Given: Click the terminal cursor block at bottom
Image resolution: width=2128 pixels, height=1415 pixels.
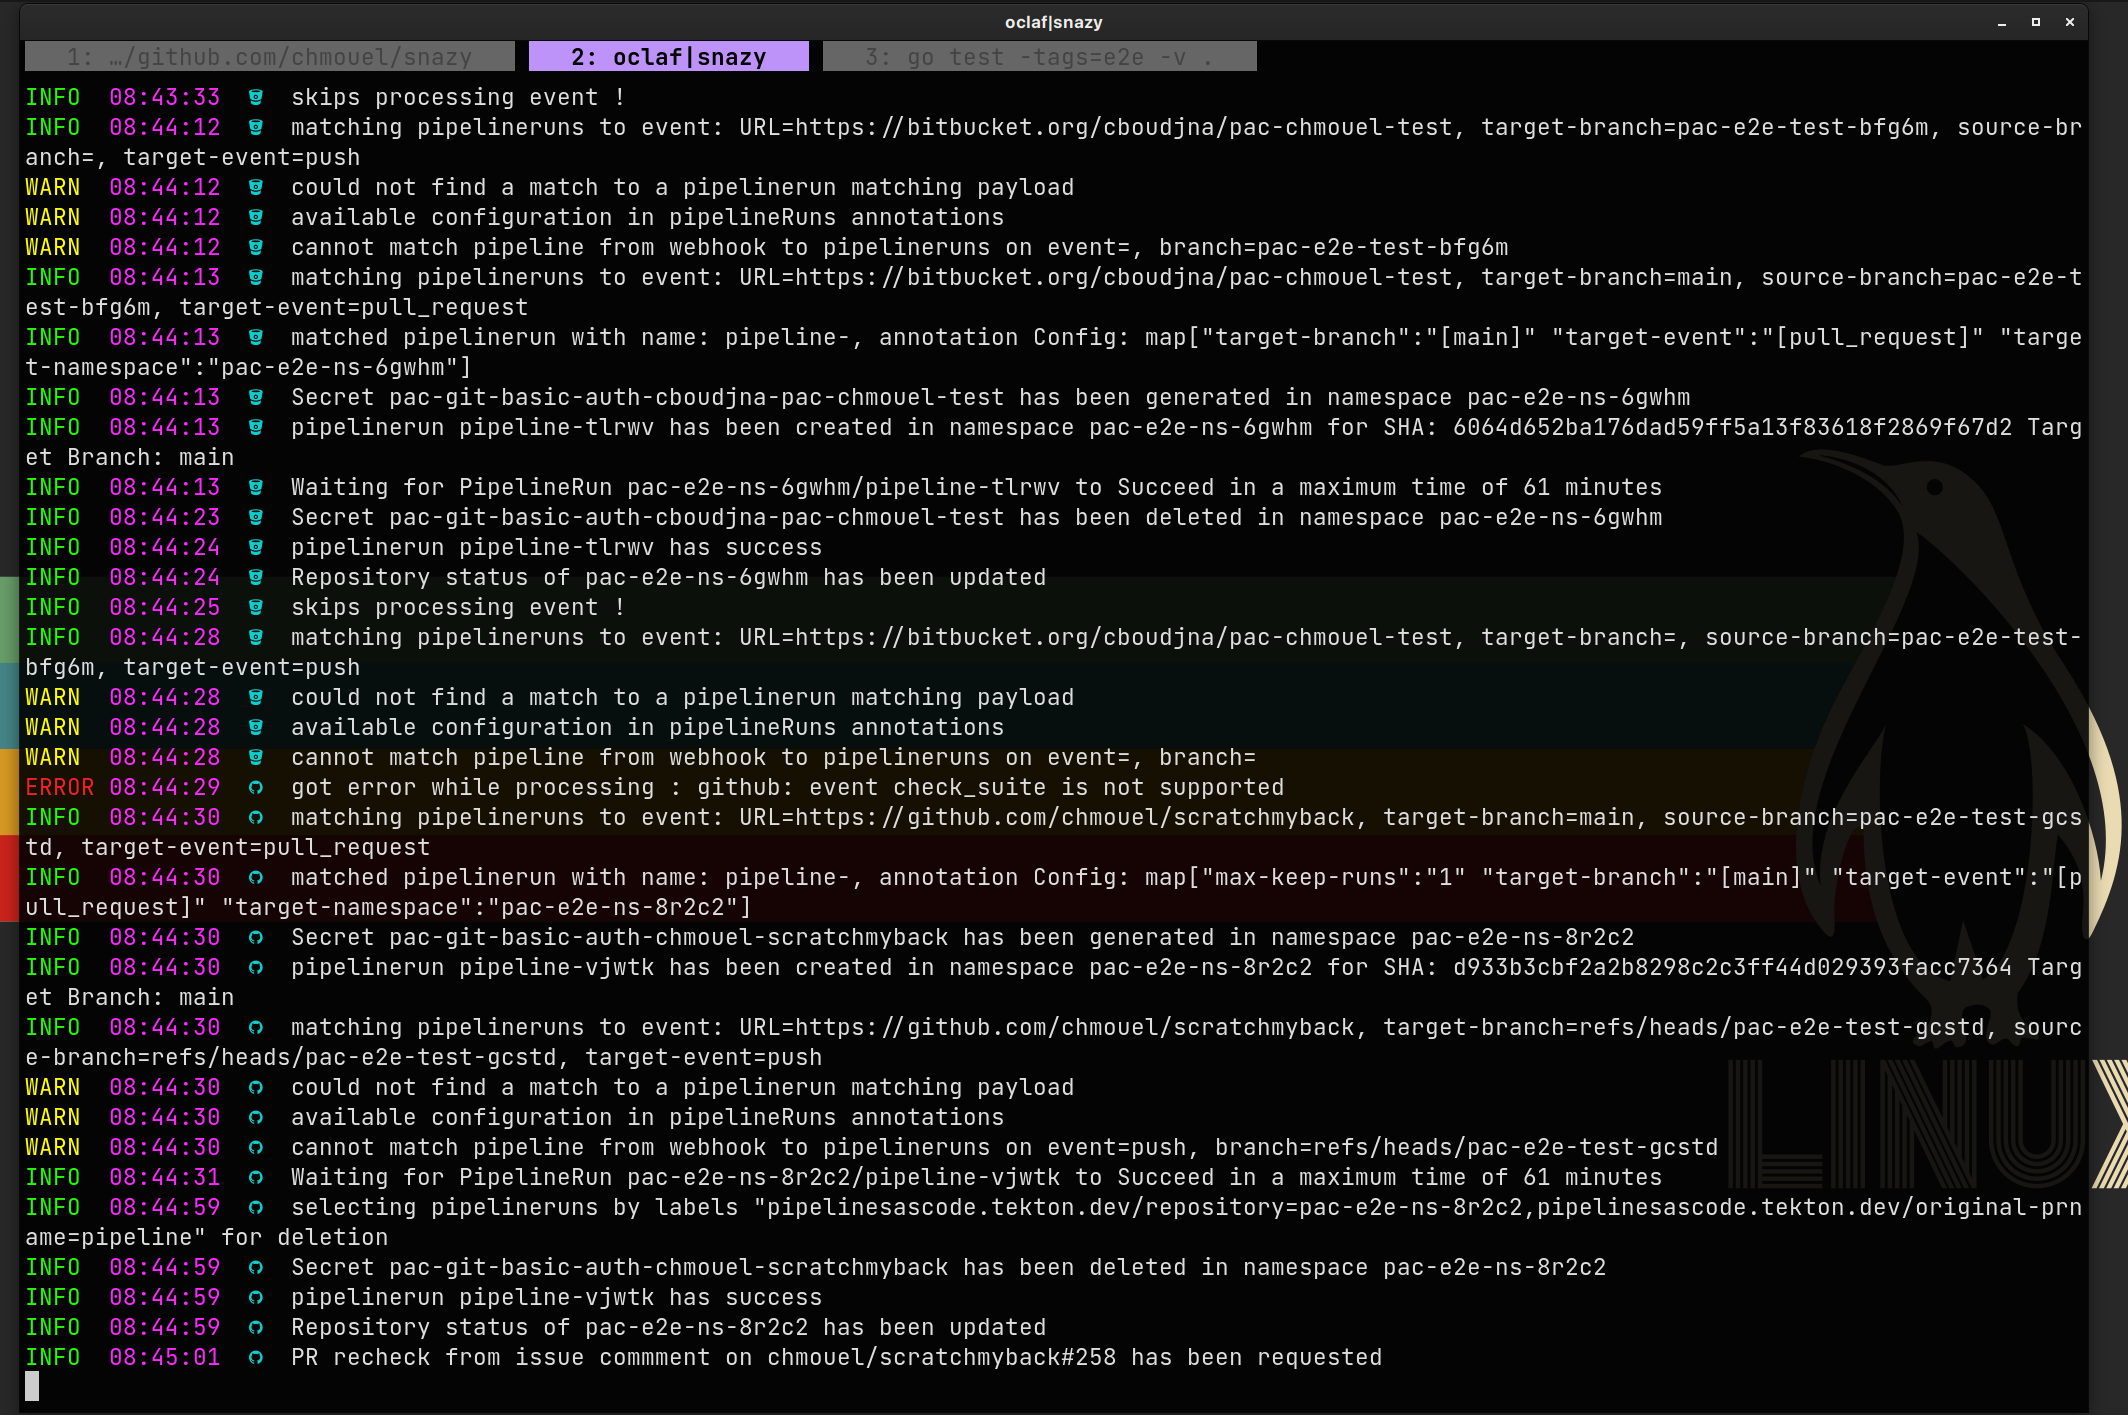Looking at the screenshot, I should [x=32, y=1386].
